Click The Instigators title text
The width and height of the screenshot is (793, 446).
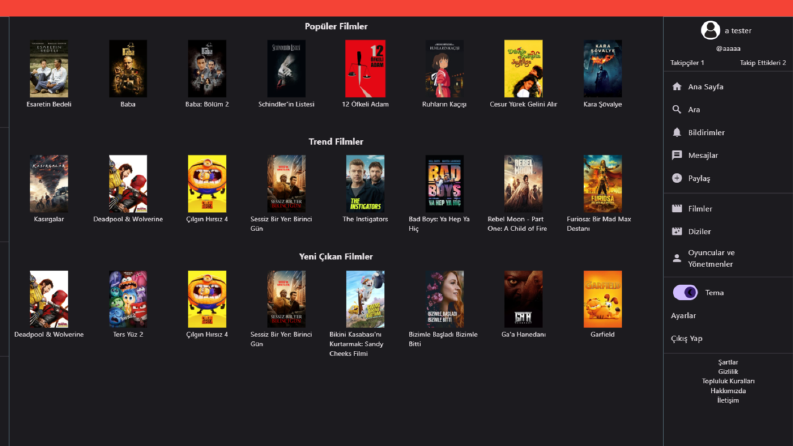(x=365, y=219)
